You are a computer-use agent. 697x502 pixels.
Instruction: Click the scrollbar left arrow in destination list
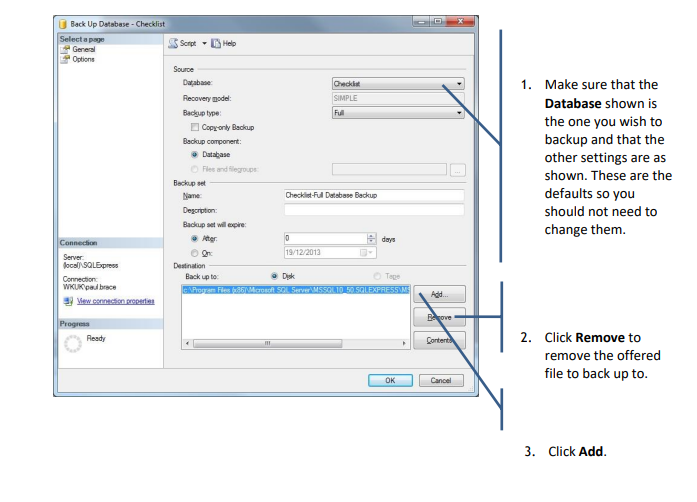tap(187, 343)
